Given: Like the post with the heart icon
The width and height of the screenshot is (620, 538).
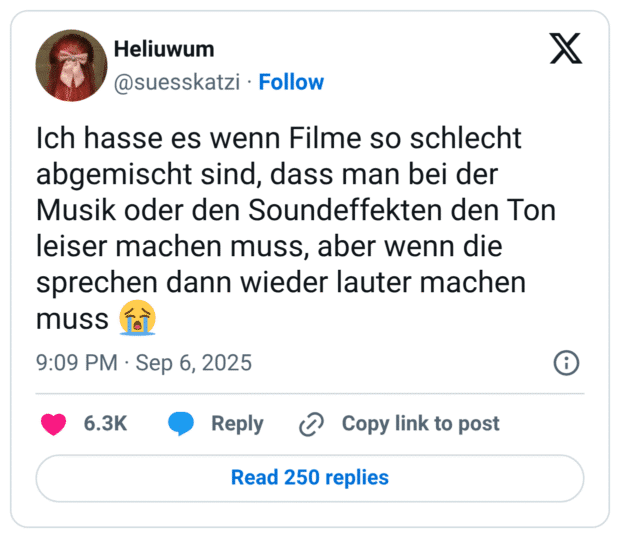Looking at the screenshot, I should [x=53, y=424].
